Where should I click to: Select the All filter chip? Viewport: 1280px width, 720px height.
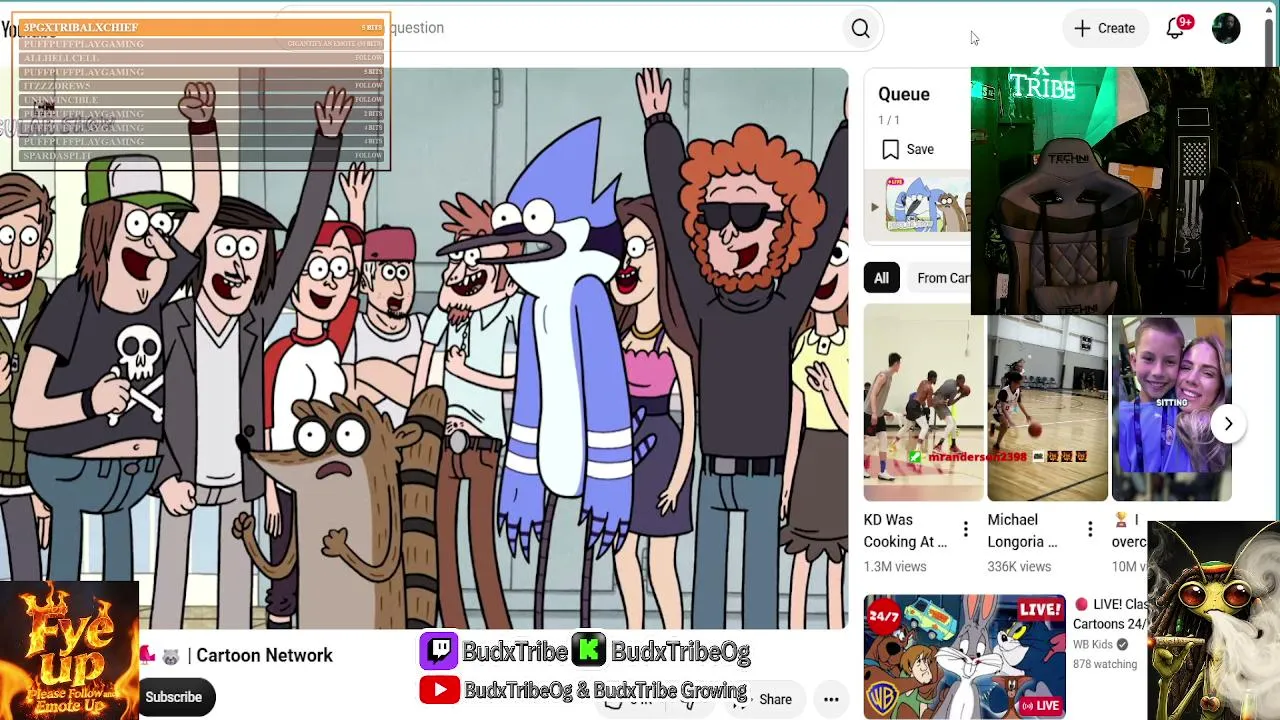click(x=881, y=278)
